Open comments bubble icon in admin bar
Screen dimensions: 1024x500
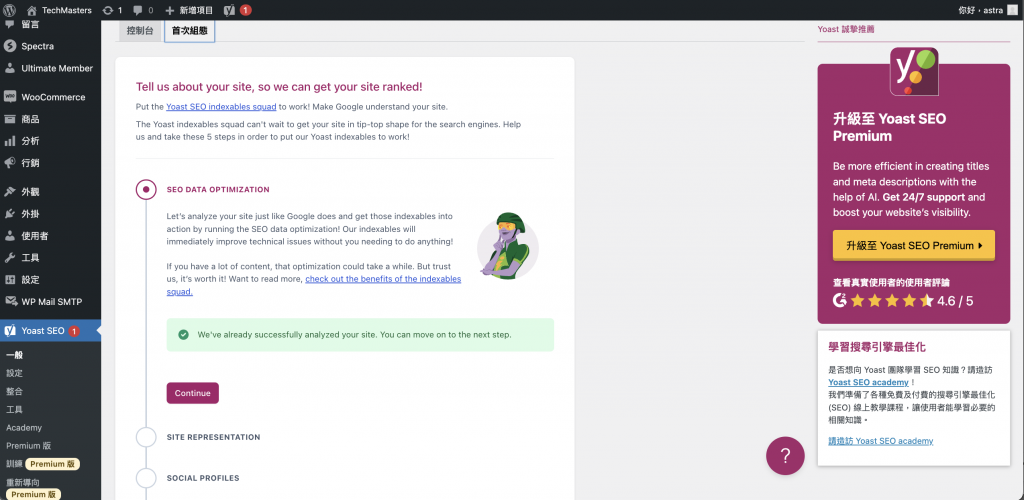click(137, 10)
